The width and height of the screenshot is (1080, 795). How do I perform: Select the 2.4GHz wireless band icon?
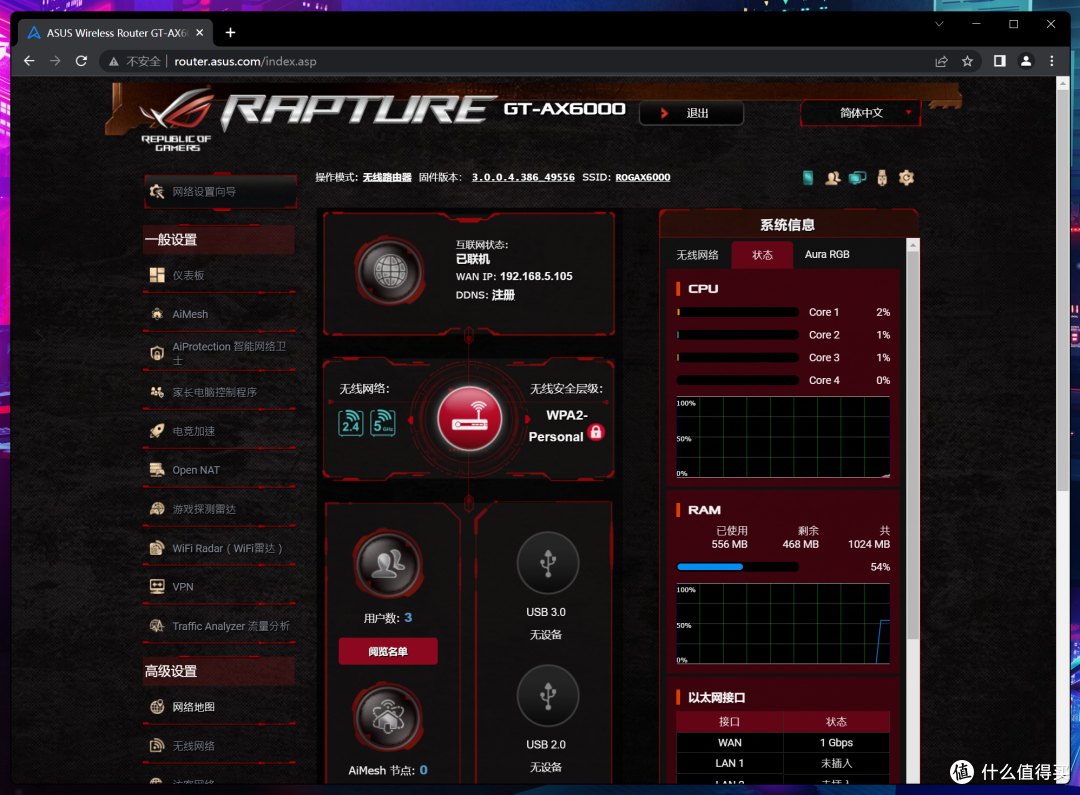tap(350, 423)
